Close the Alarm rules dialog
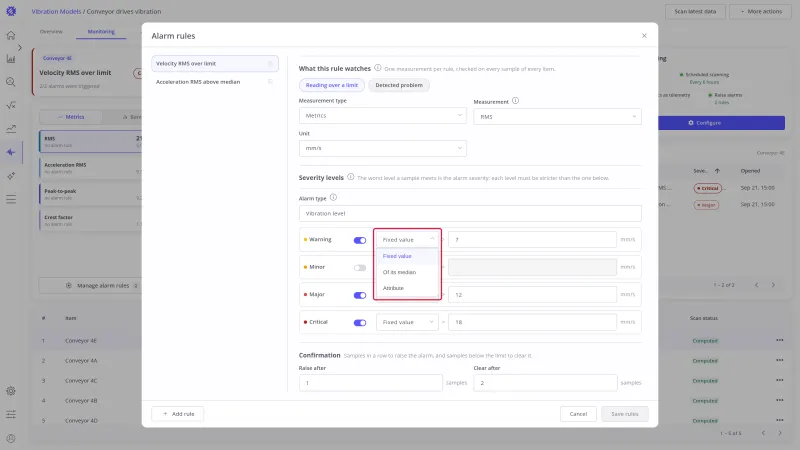 [644, 36]
